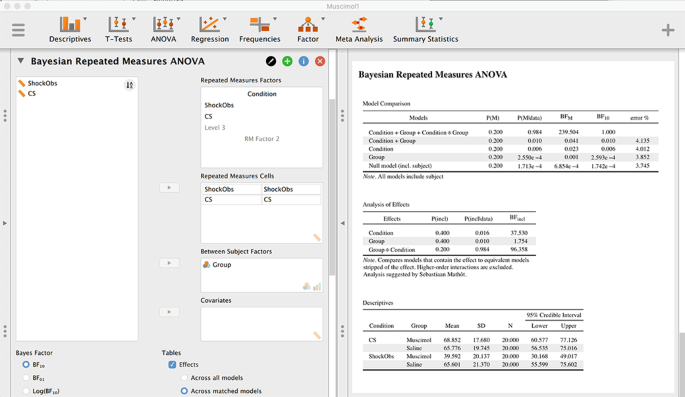This screenshot has width=685, height=397.
Task: Click the RM Factor 2 placeholder
Action: (x=262, y=139)
